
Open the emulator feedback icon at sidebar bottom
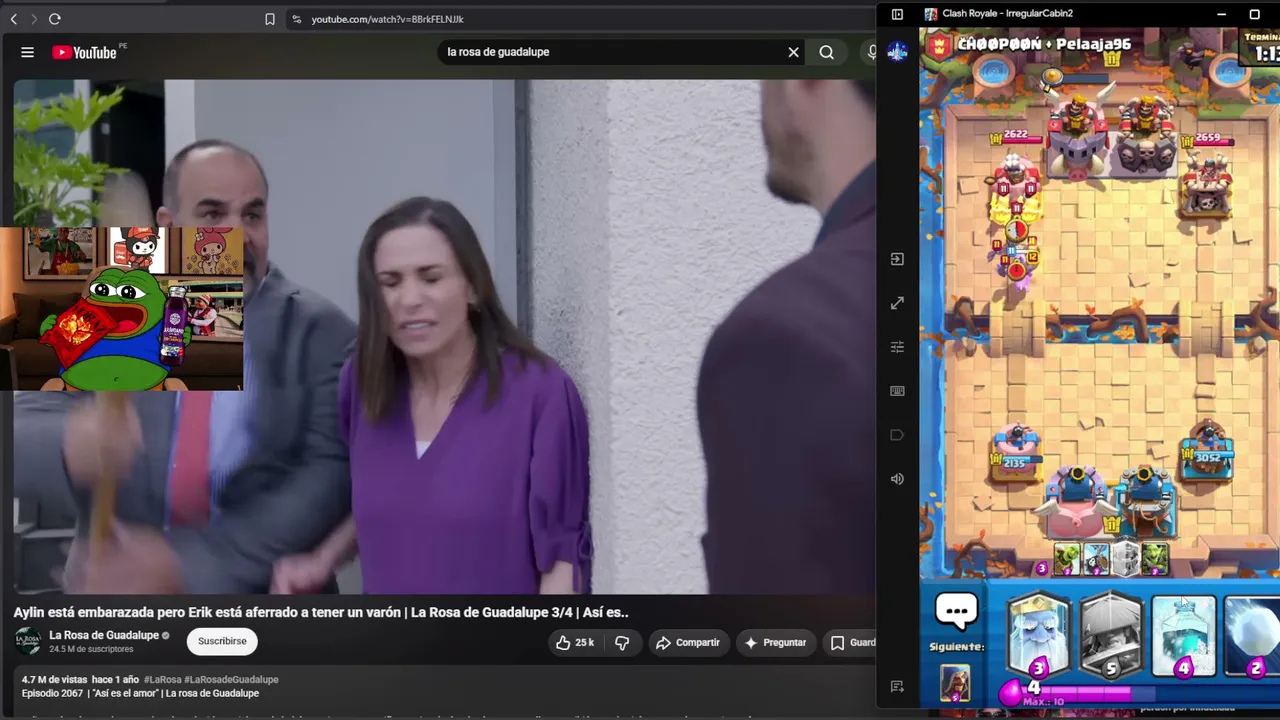tap(897, 686)
